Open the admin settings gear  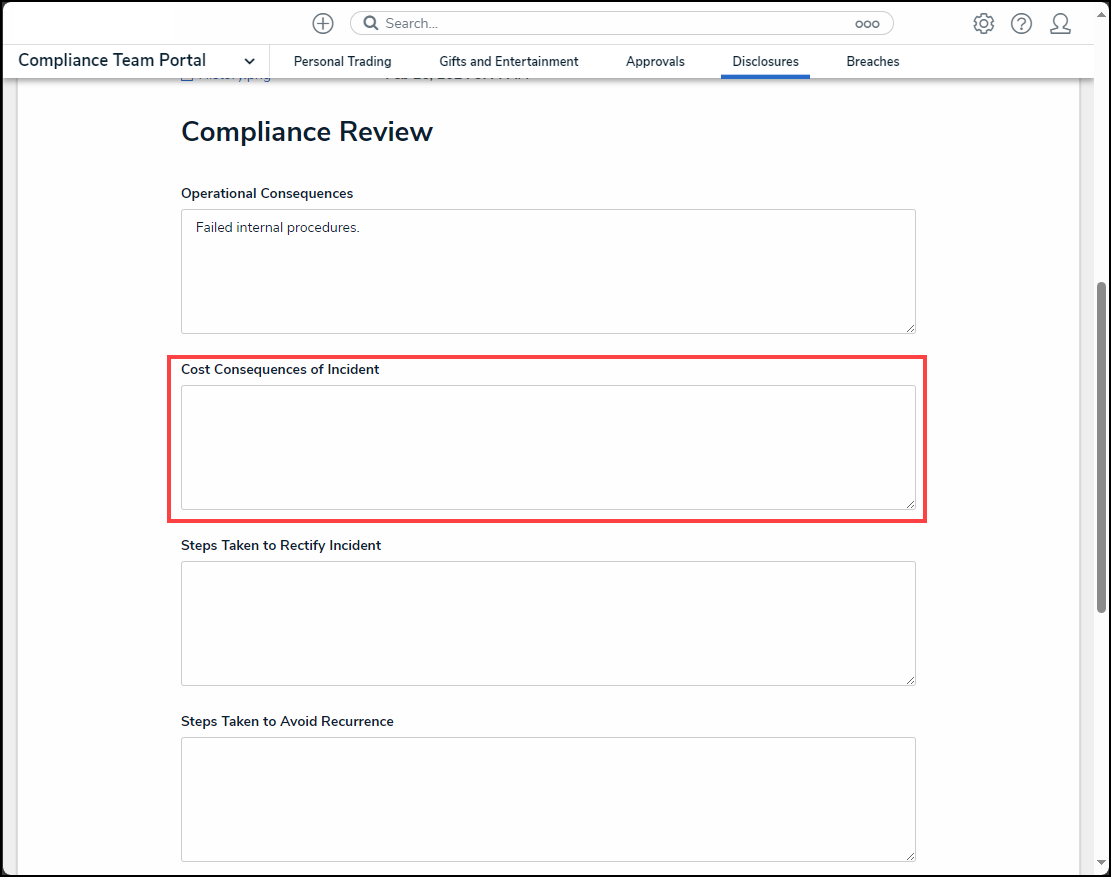point(983,23)
